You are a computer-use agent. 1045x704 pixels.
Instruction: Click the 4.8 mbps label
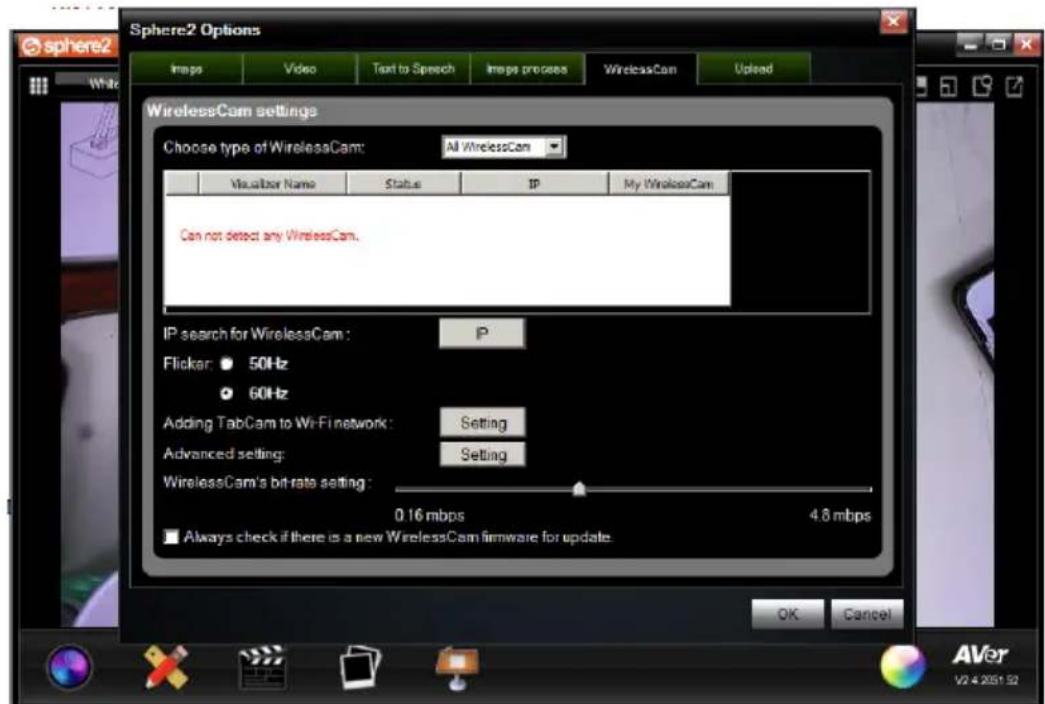click(x=840, y=515)
